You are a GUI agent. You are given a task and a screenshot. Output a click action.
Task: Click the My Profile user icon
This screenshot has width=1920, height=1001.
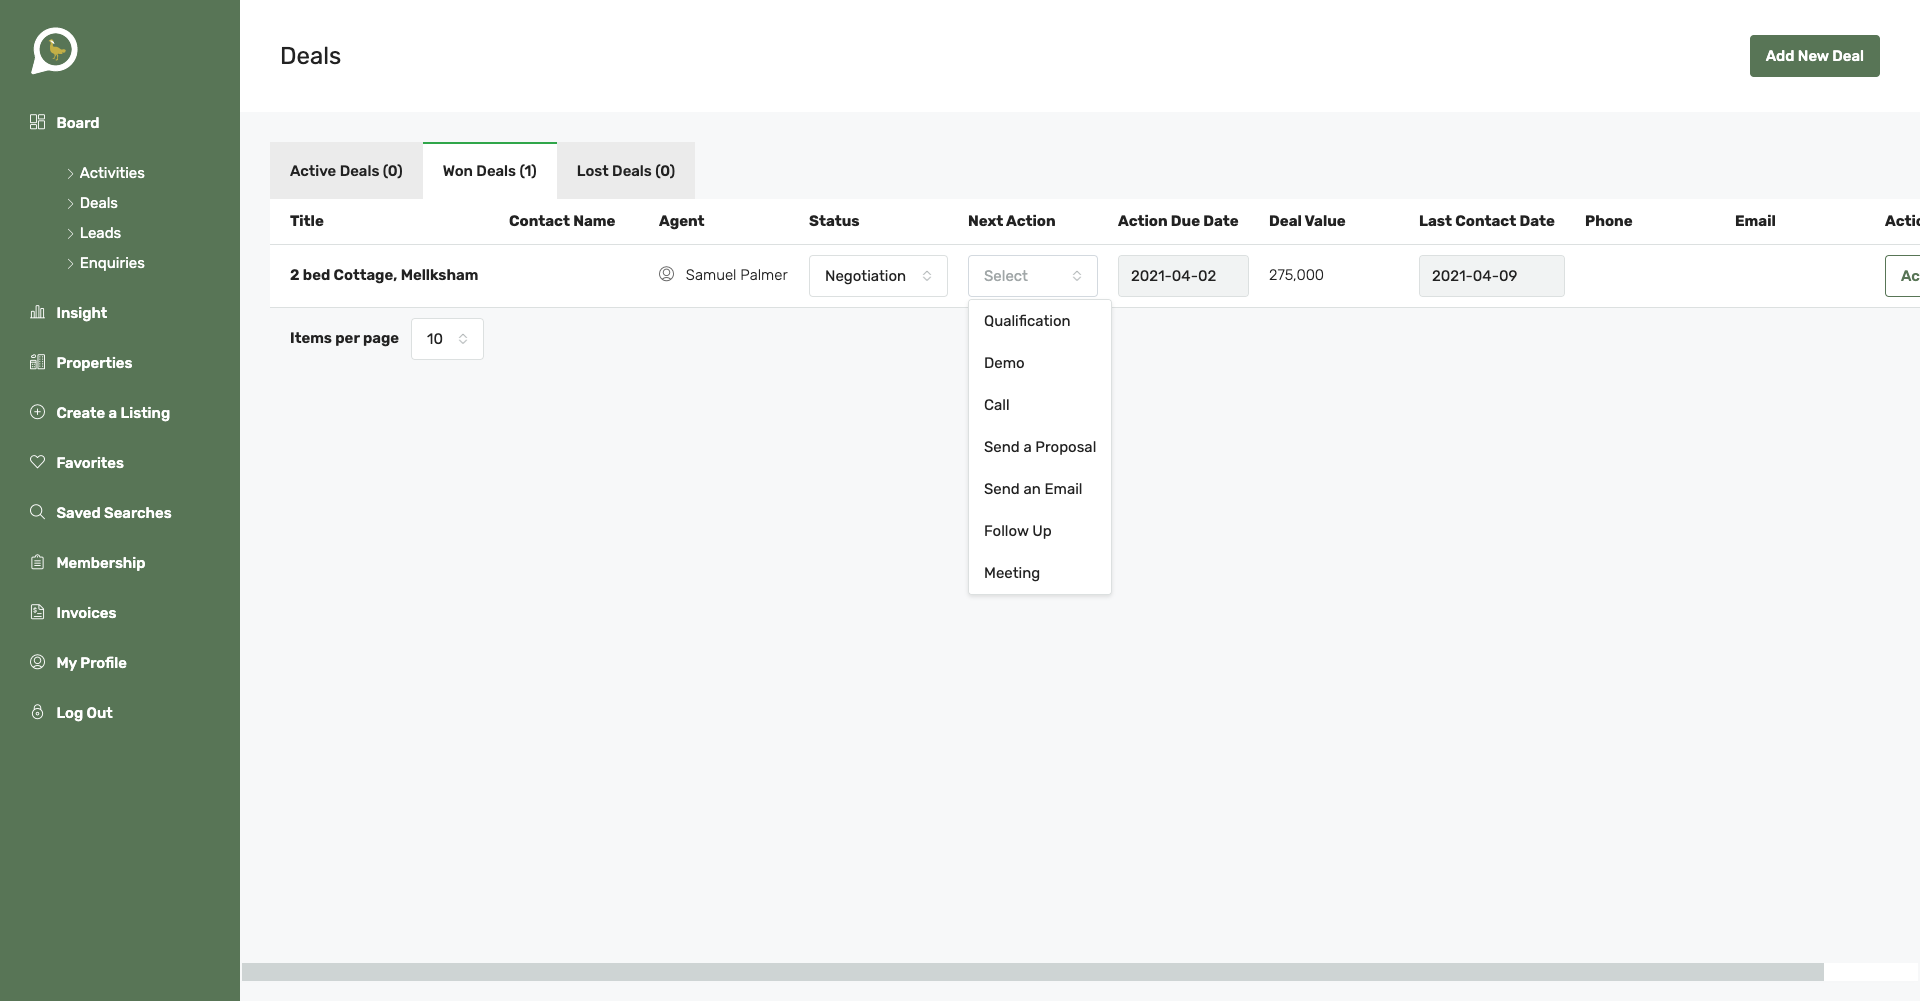click(x=38, y=662)
